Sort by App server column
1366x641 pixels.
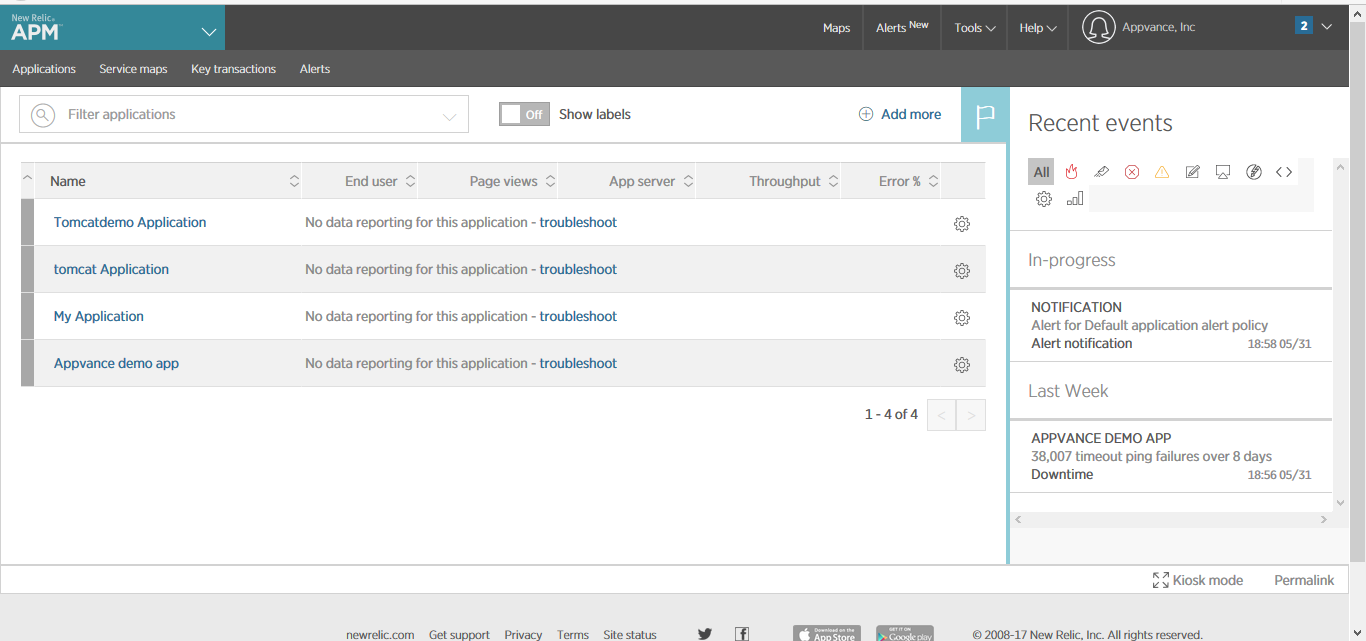(x=628, y=181)
